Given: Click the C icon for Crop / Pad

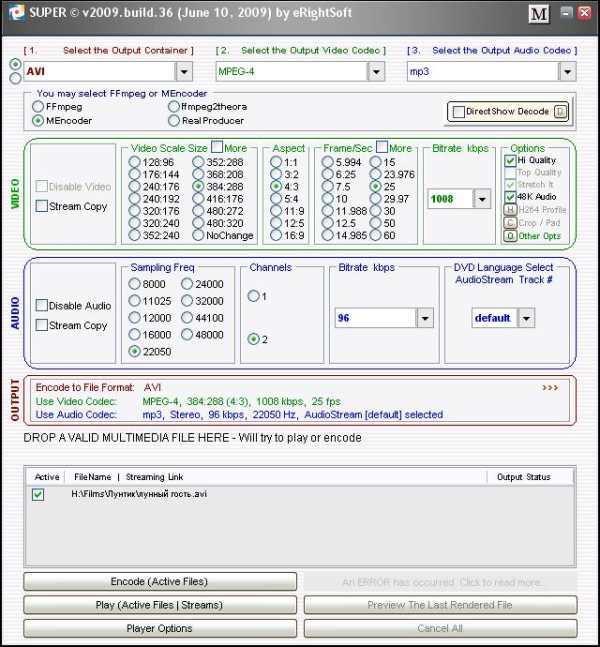Looking at the screenshot, I should [510, 223].
